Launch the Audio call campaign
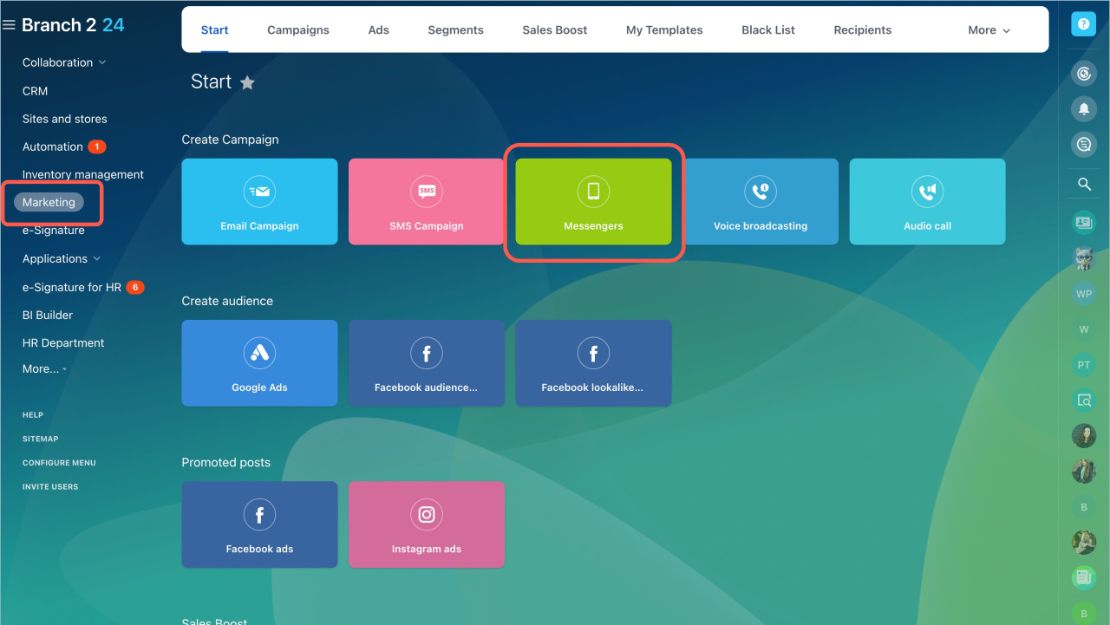 coord(927,202)
